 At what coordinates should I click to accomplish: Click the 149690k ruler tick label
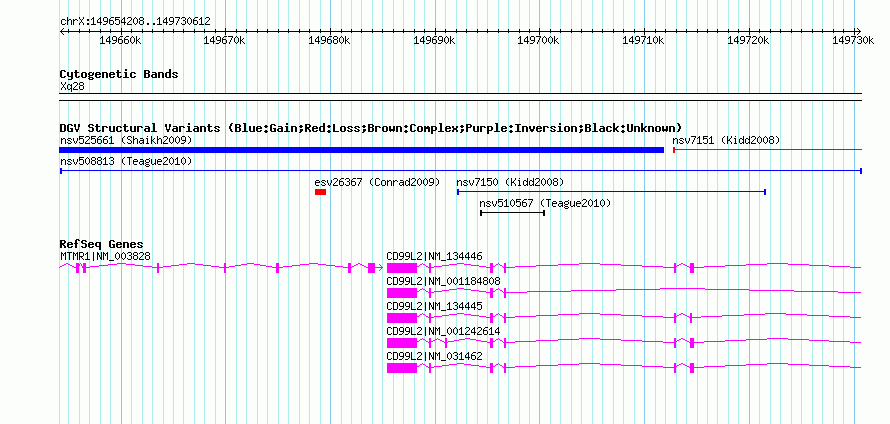click(x=434, y=40)
